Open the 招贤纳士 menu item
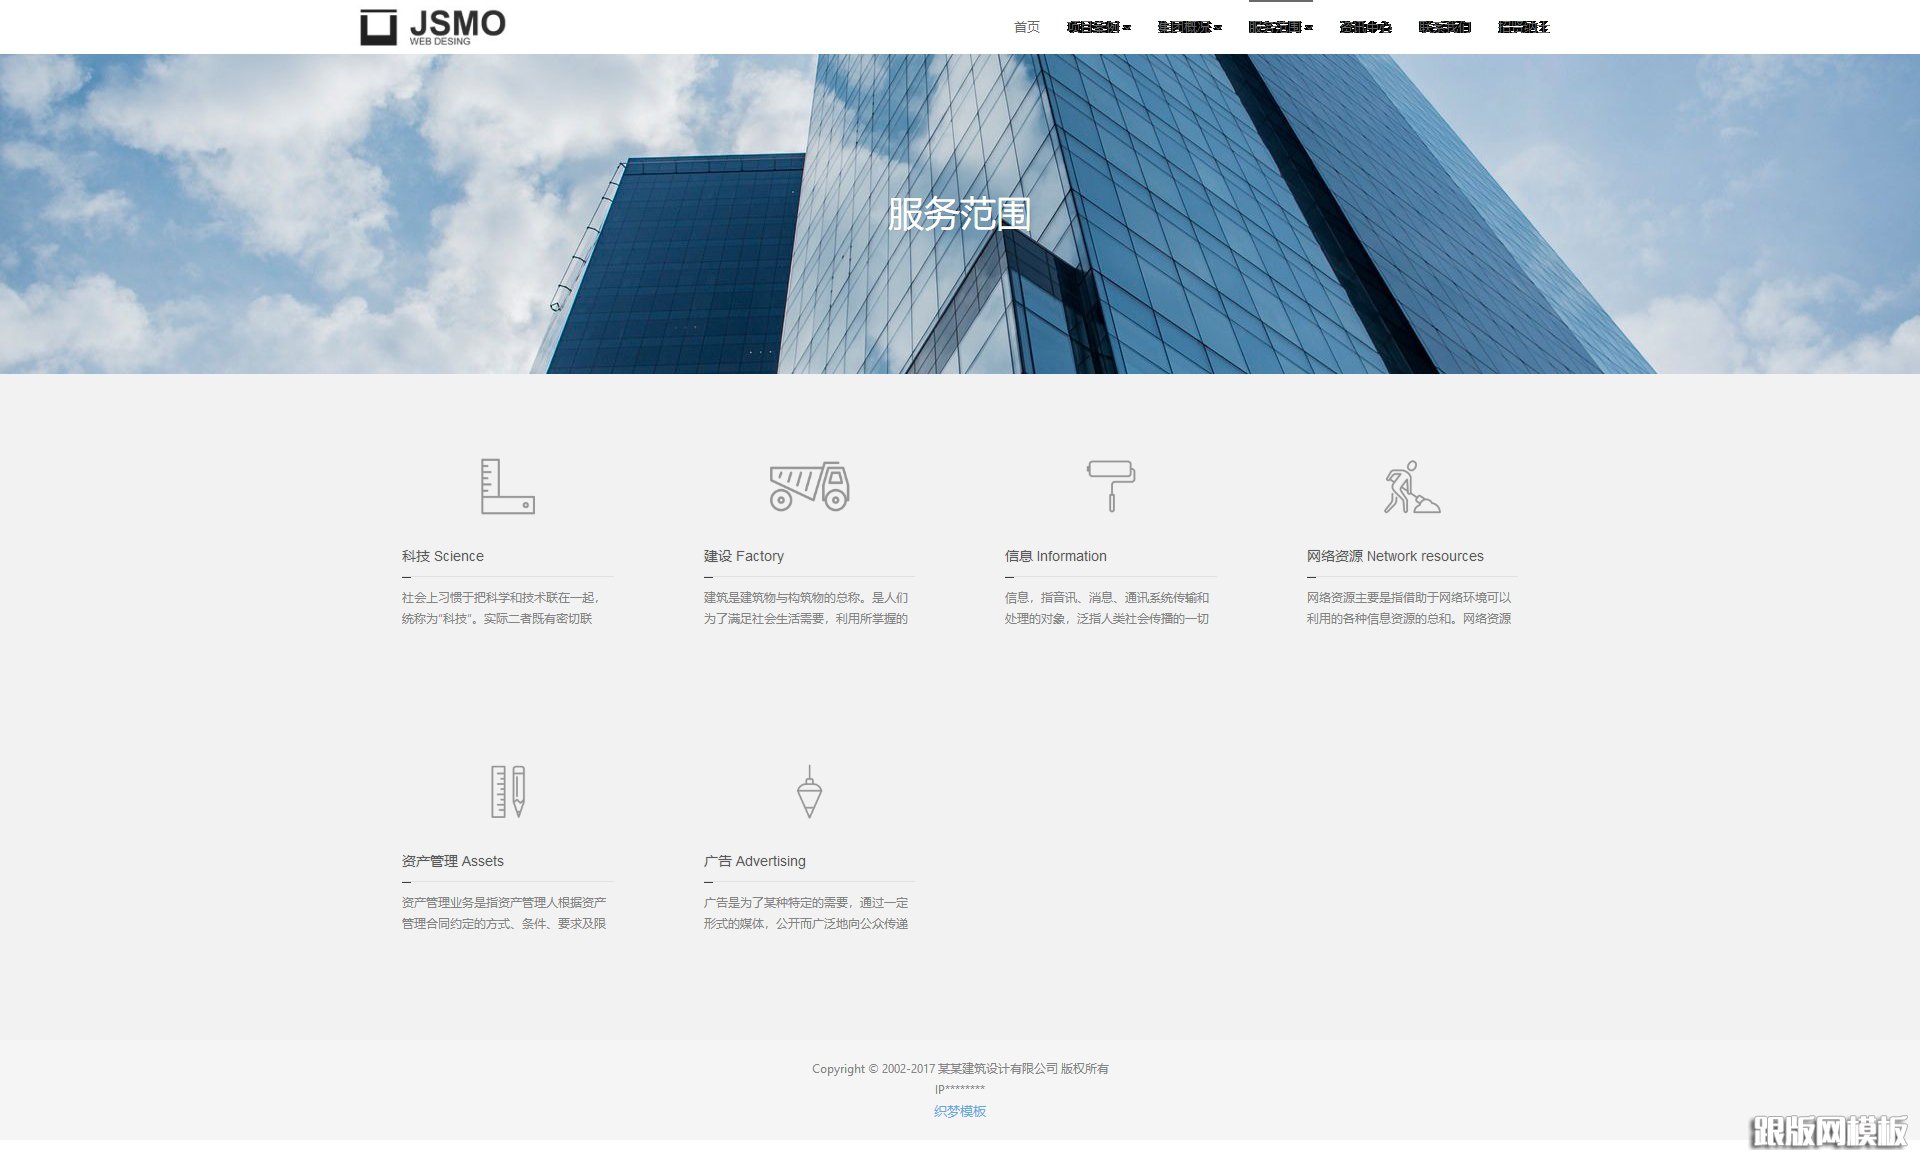 (x=1524, y=27)
